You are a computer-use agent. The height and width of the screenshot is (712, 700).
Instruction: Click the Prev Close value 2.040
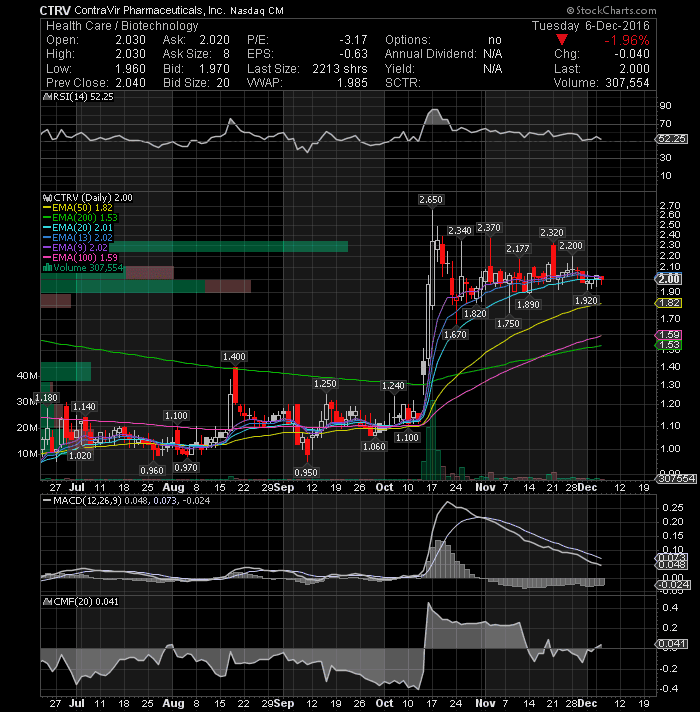pos(130,83)
